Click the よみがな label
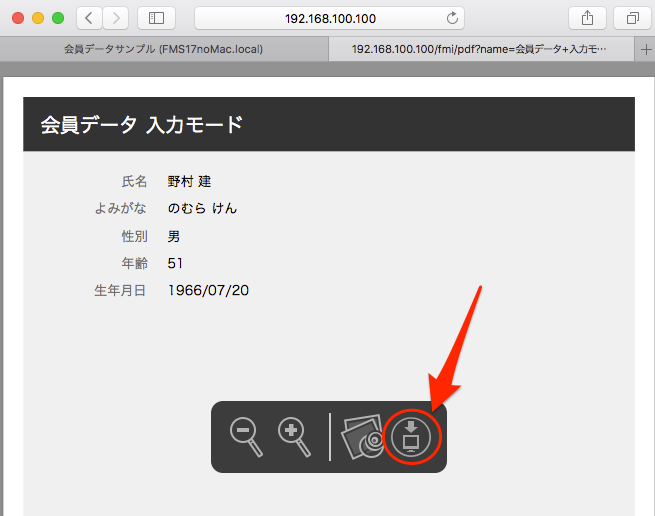Image resolution: width=655 pixels, height=516 pixels. click(121, 208)
